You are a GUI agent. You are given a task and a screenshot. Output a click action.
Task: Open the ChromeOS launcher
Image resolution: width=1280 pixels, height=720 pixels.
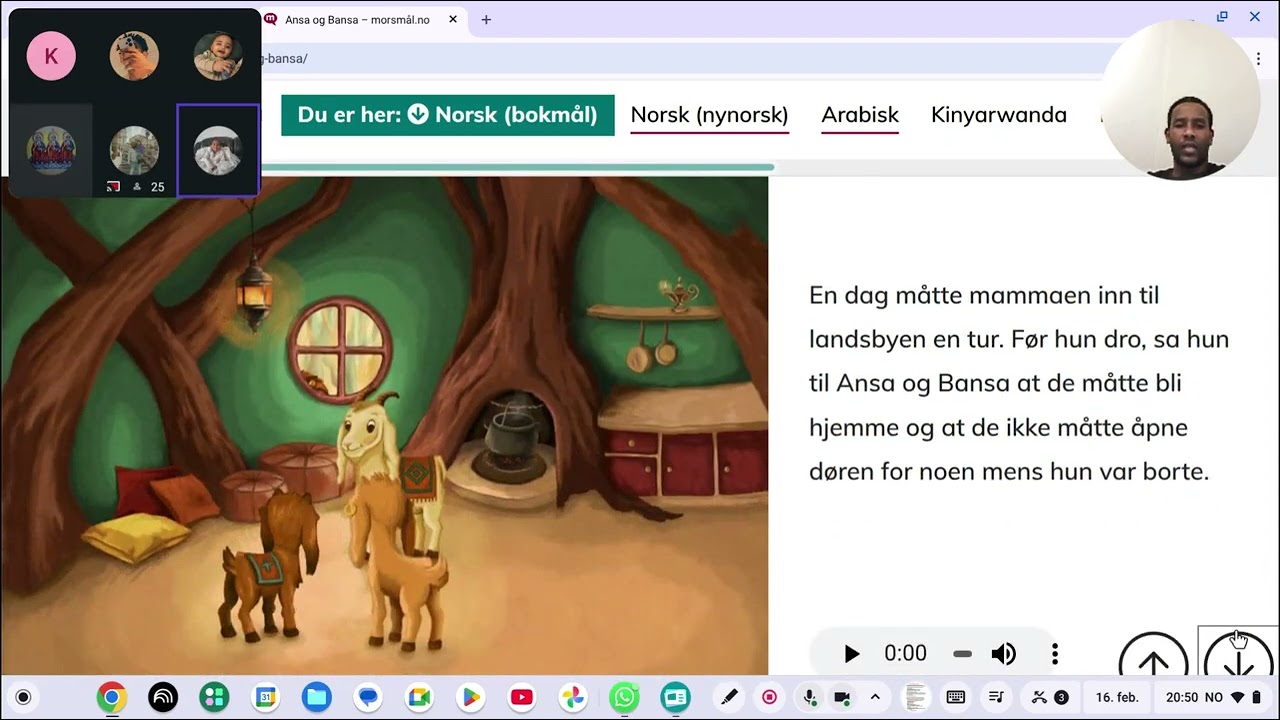point(24,697)
